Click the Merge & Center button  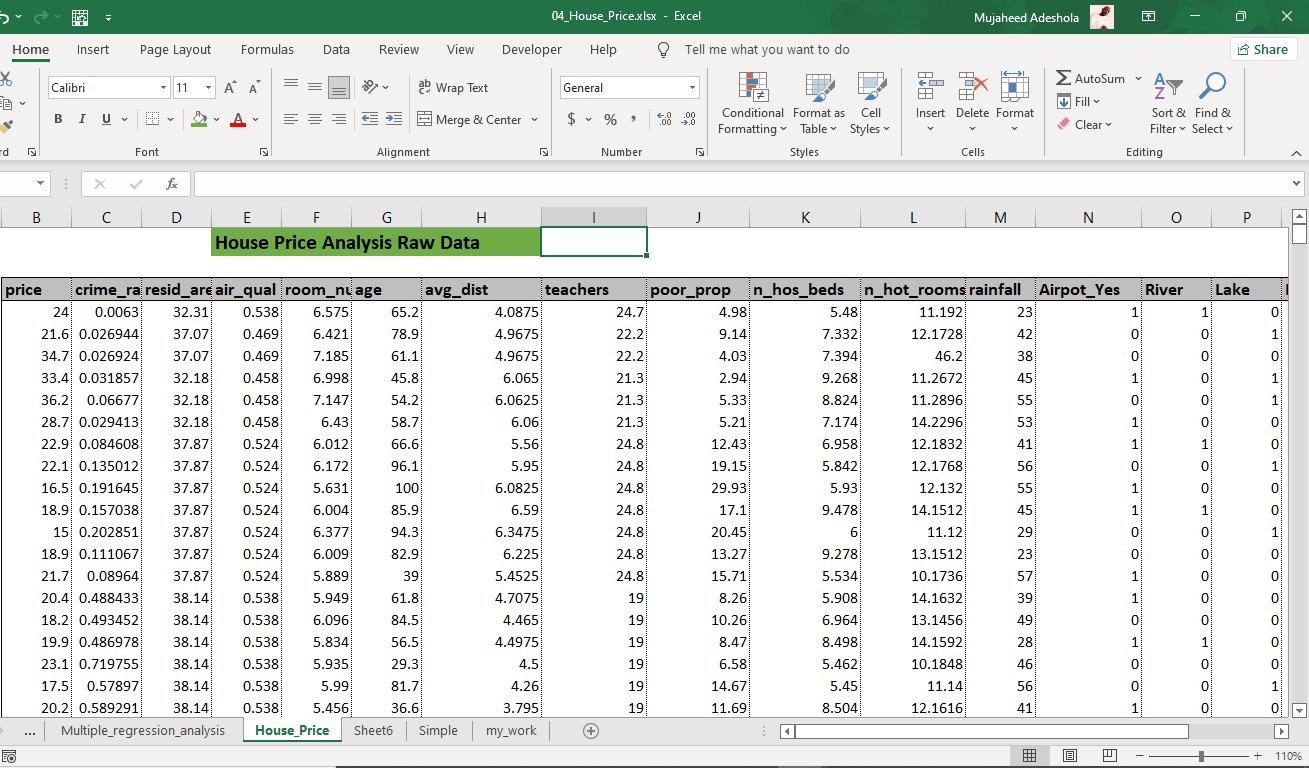click(x=477, y=119)
